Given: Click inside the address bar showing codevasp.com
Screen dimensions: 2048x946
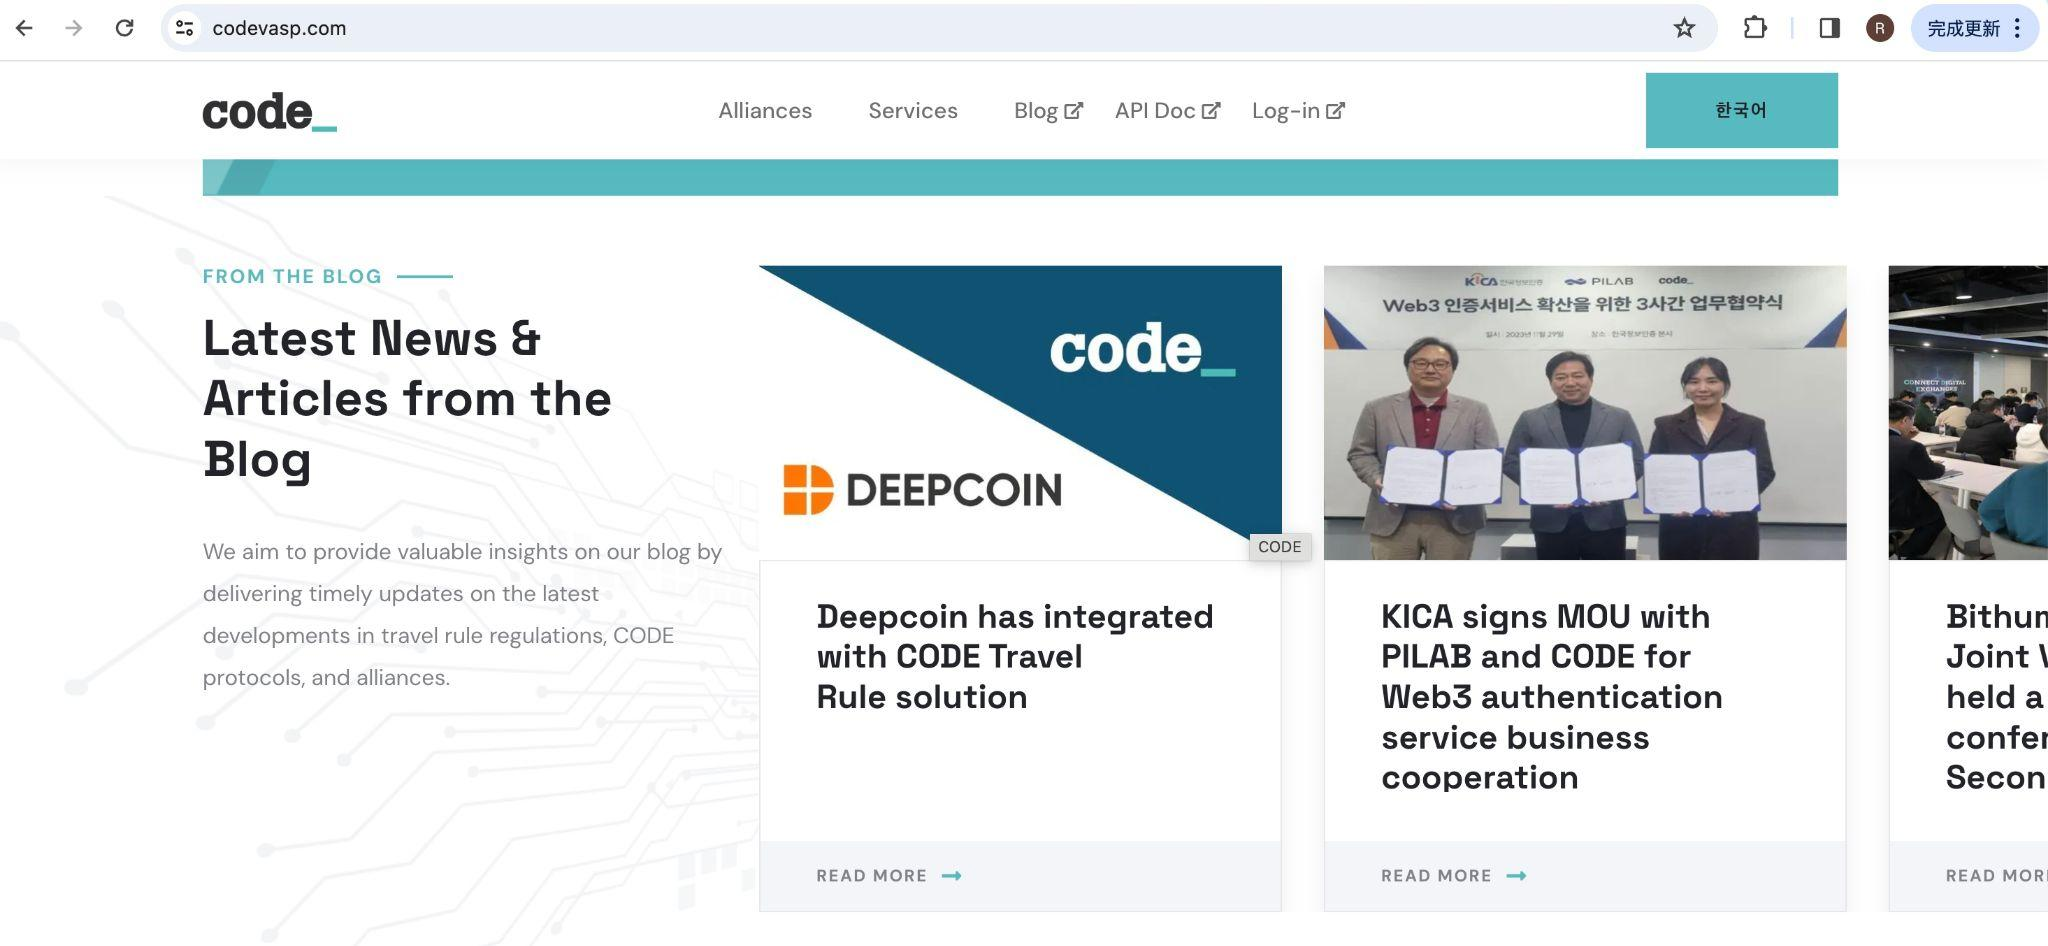Looking at the screenshot, I should point(280,28).
